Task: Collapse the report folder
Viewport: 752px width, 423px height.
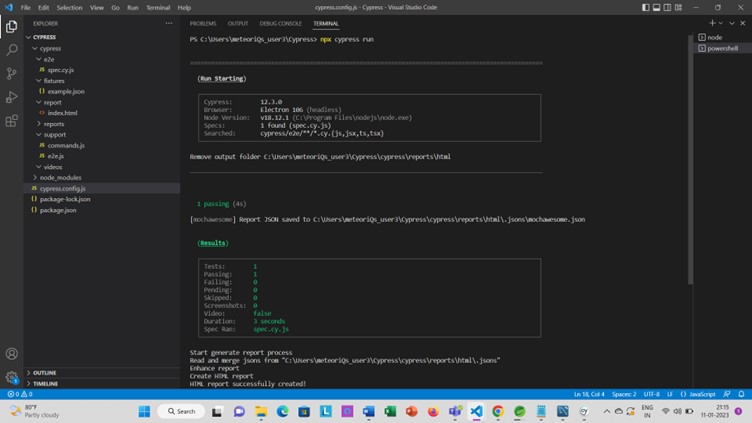Action: 39,102
